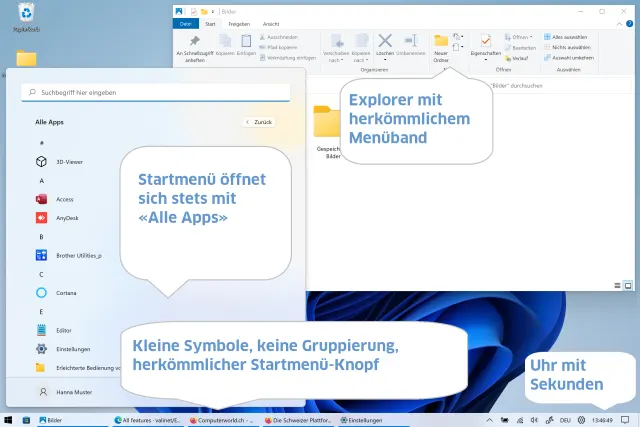Open the new item dropdown beside Neuer Ordner

[458, 37]
